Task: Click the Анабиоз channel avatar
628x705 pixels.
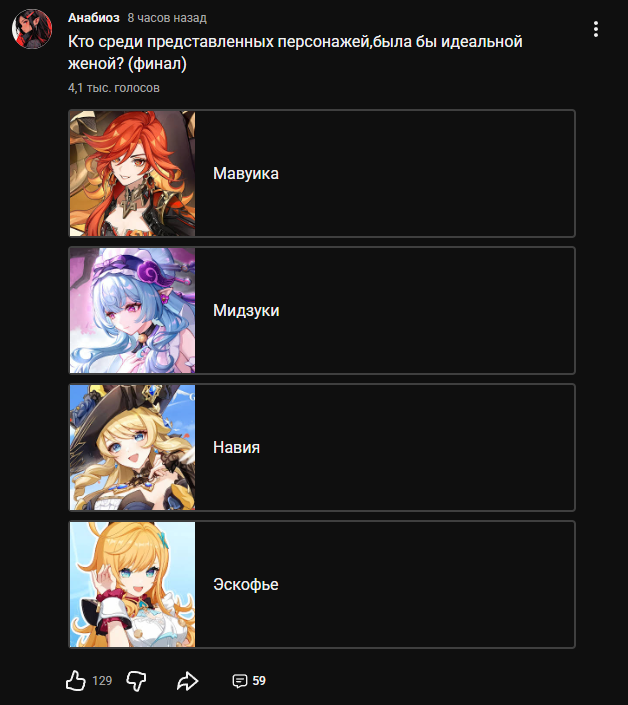Action: coord(32,29)
